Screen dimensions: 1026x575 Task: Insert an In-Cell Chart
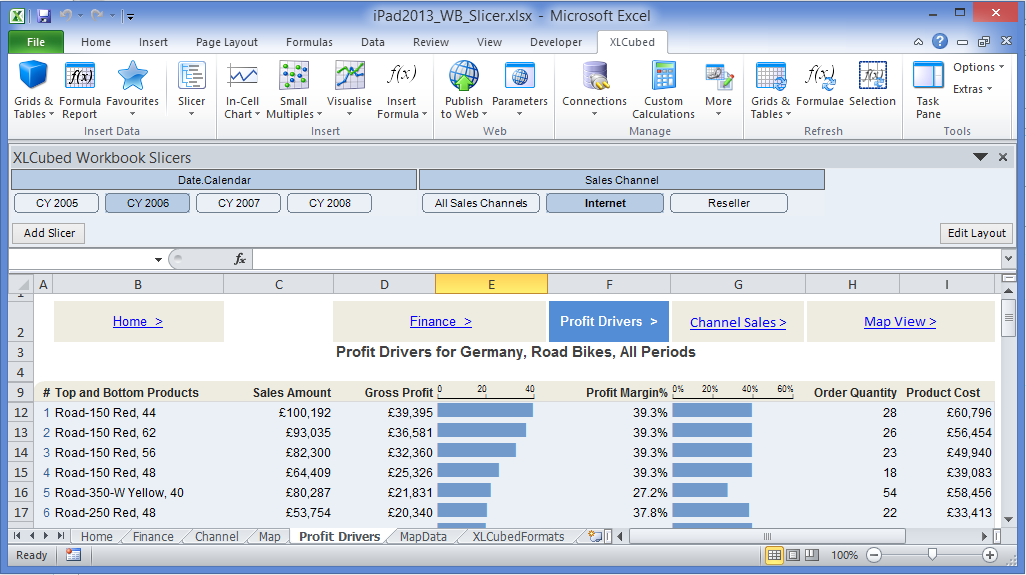242,90
